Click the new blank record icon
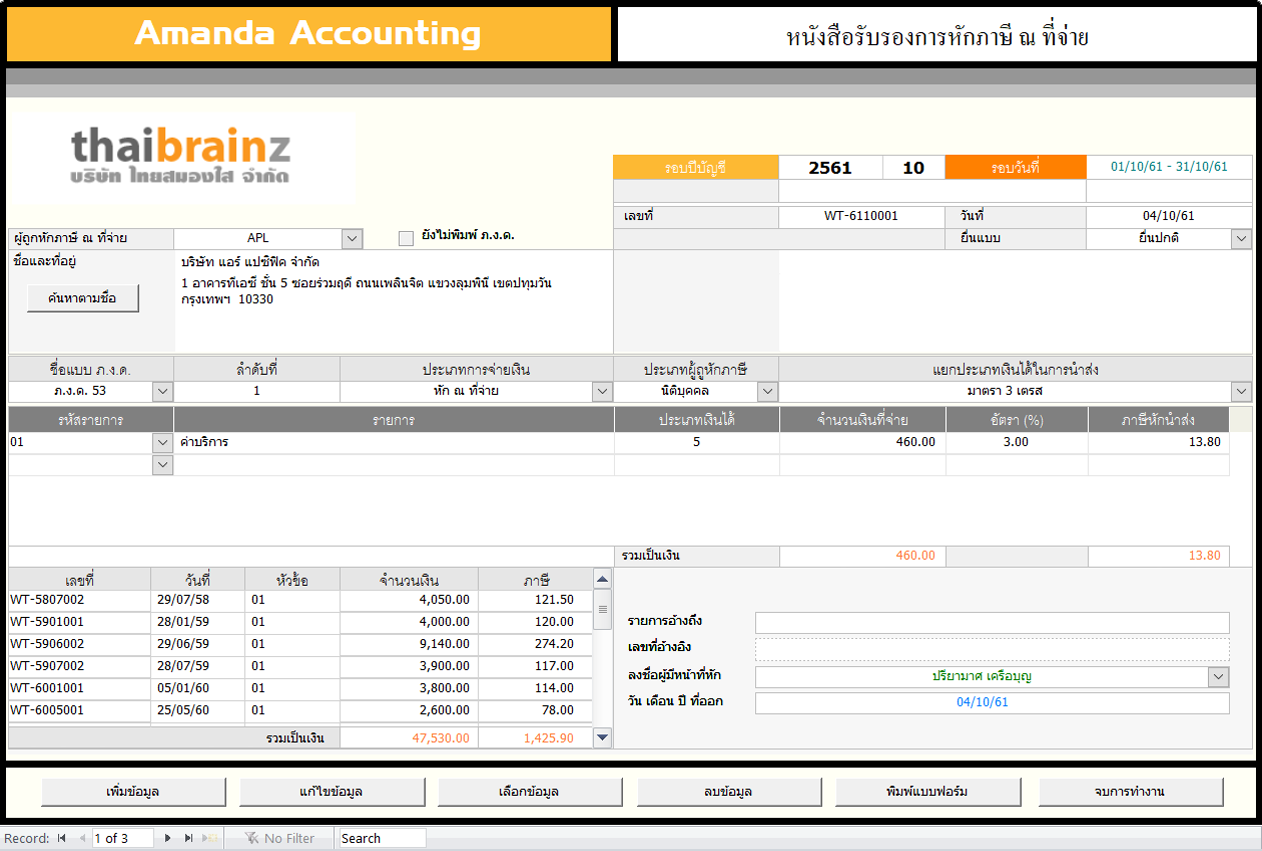 [x=209, y=838]
